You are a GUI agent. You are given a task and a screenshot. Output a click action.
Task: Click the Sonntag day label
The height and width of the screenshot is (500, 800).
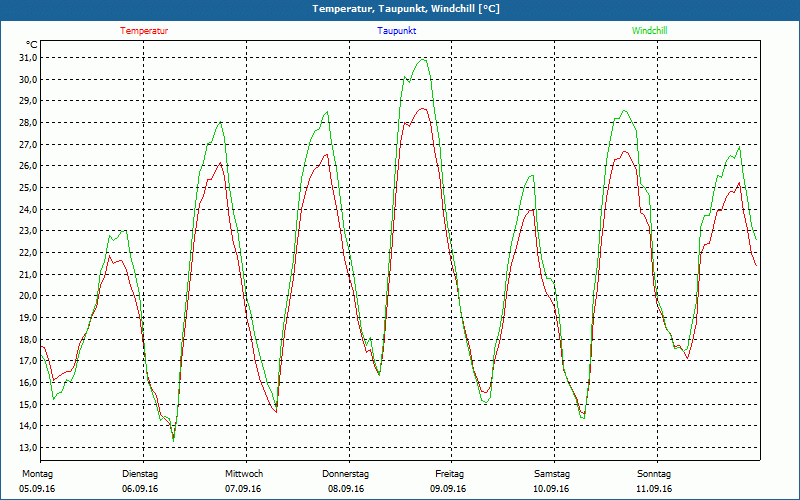(654, 474)
